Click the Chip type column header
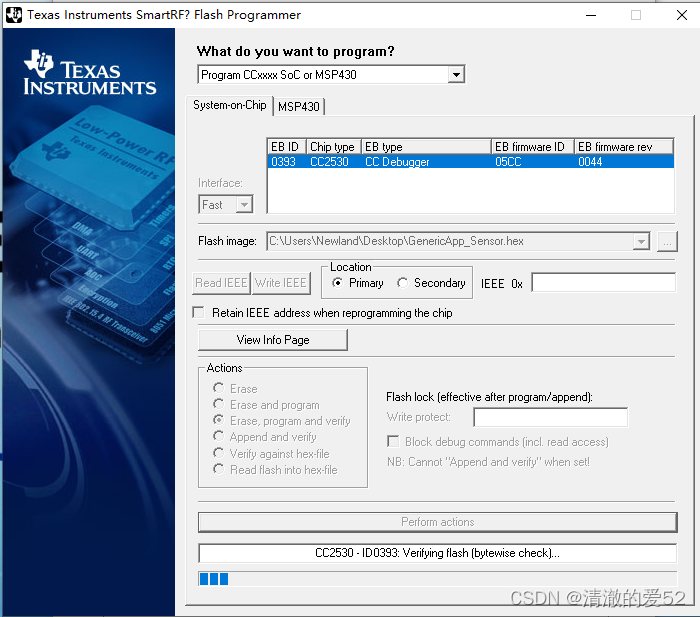 pyautogui.click(x=333, y=147)
